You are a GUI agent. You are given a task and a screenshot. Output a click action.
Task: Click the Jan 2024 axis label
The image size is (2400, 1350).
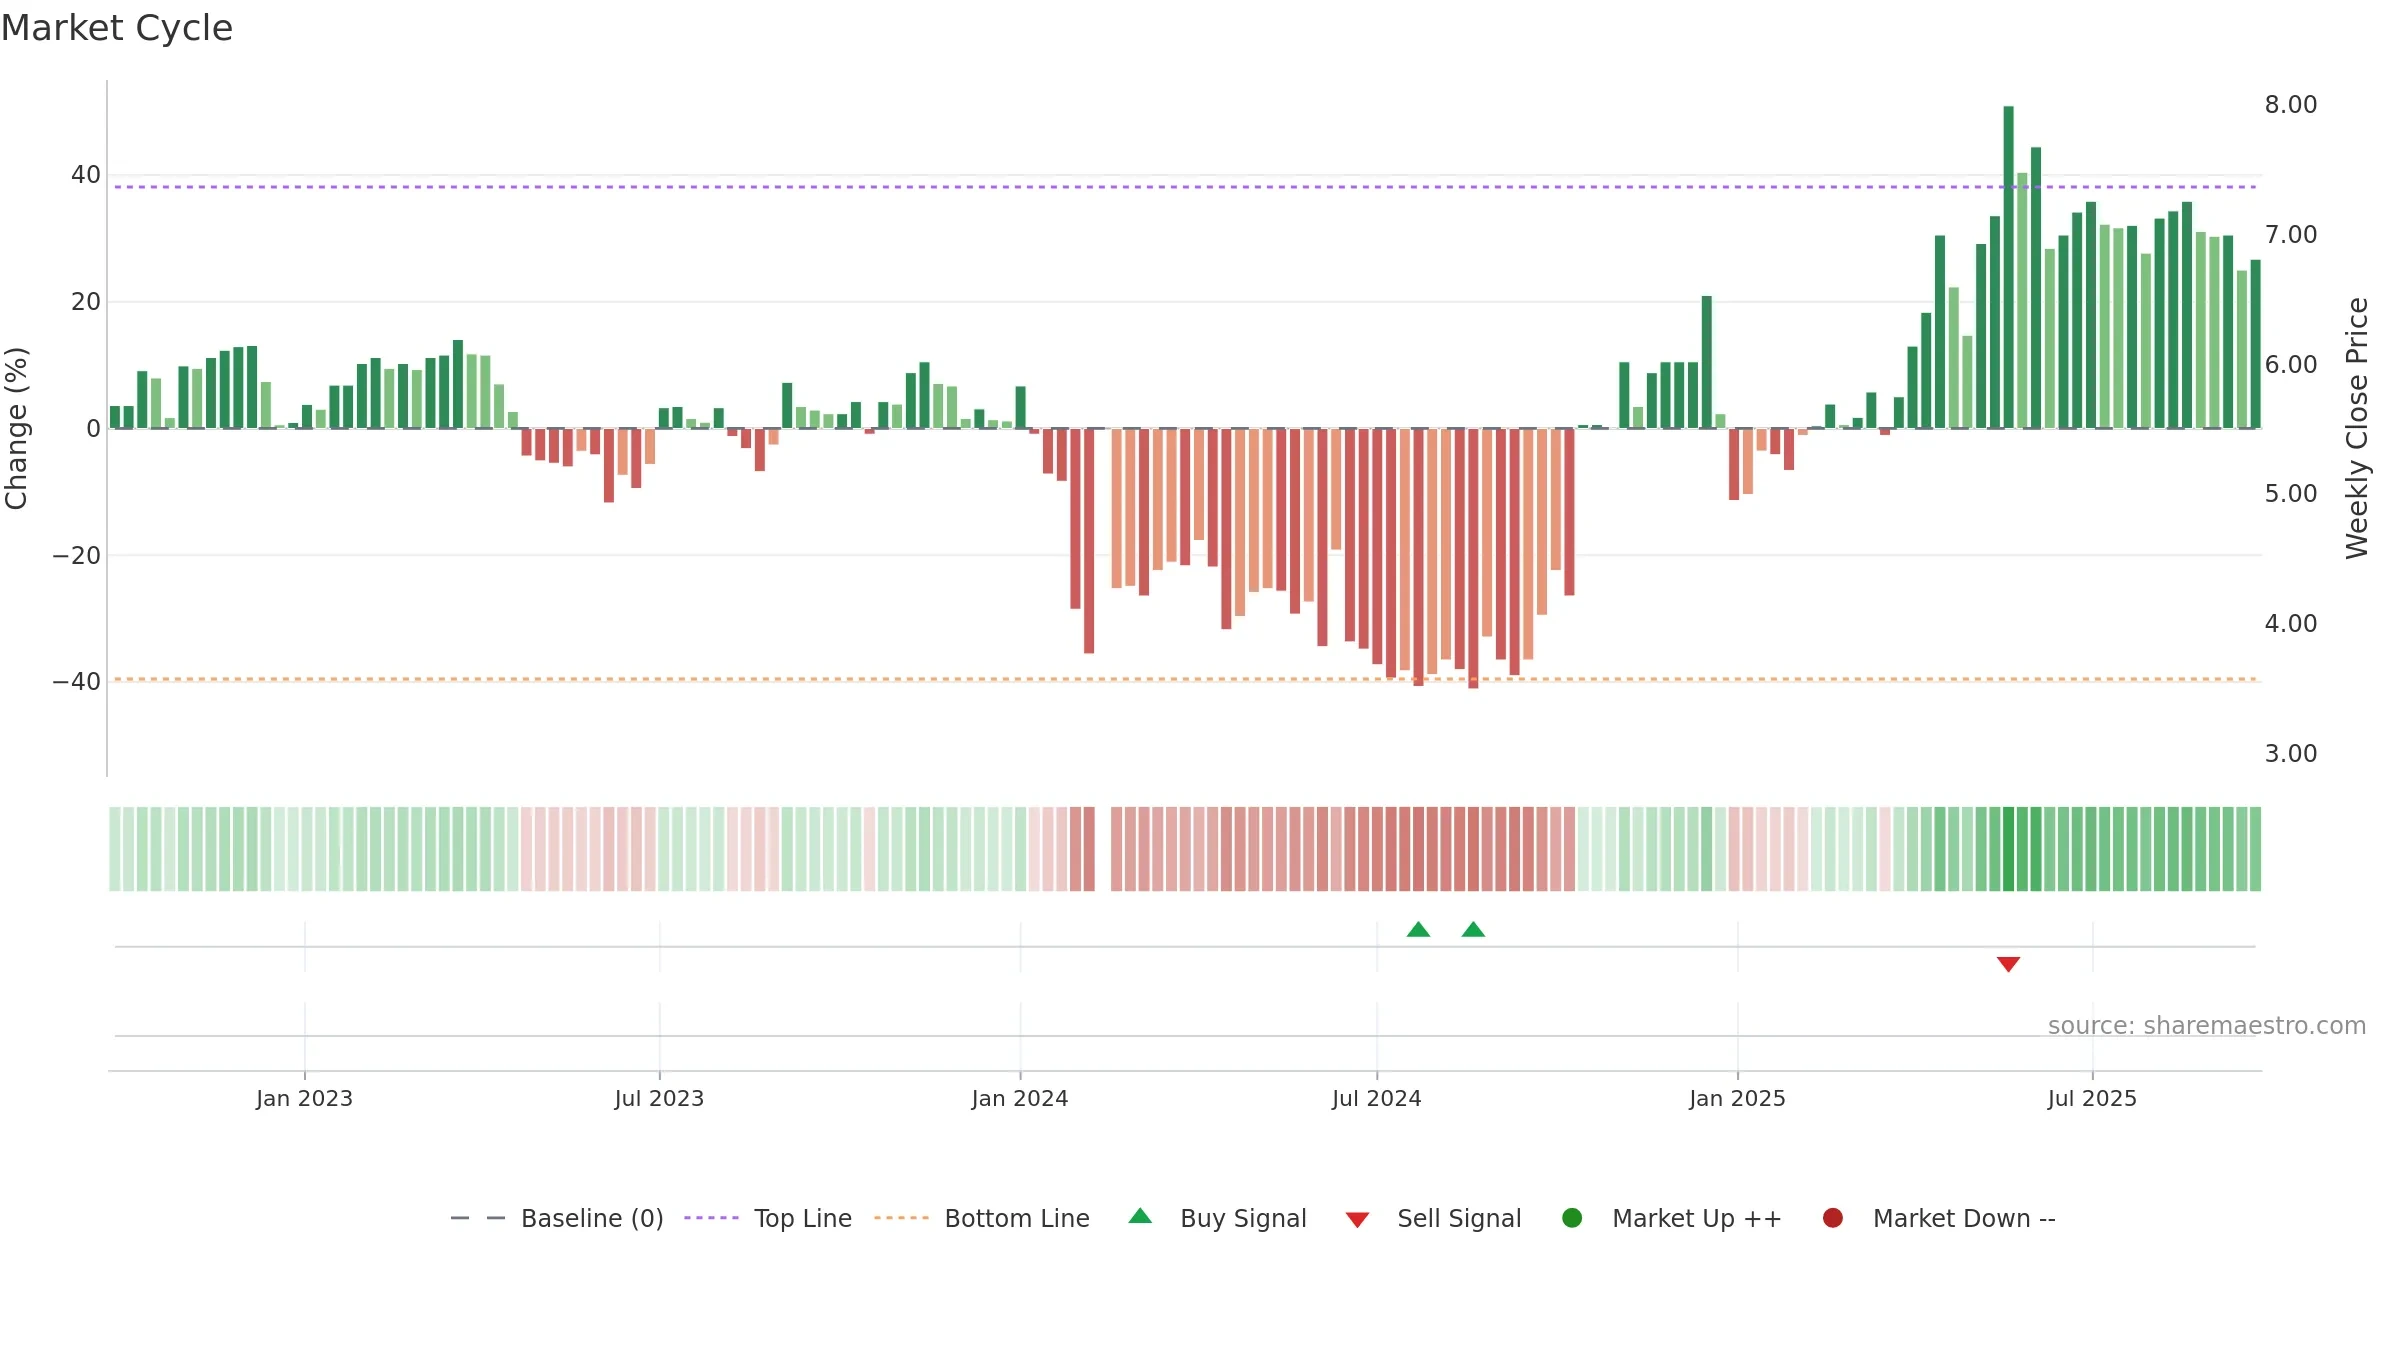[x=1020, y=1098]
